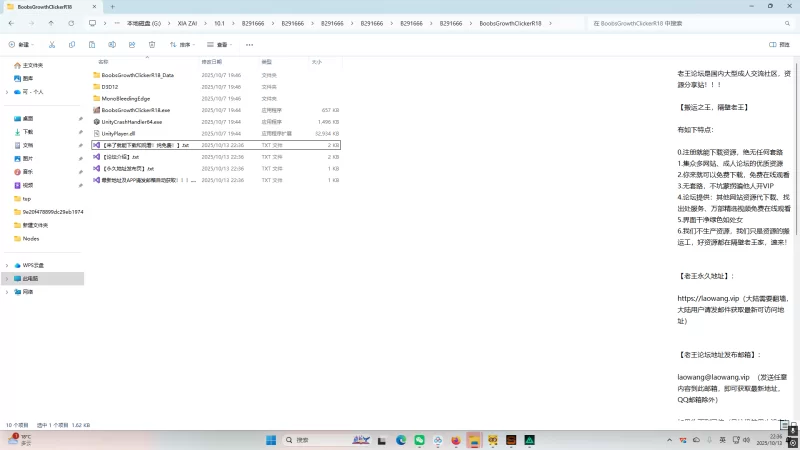Expand the 此电脑 tree node

(x=7, y=279)
